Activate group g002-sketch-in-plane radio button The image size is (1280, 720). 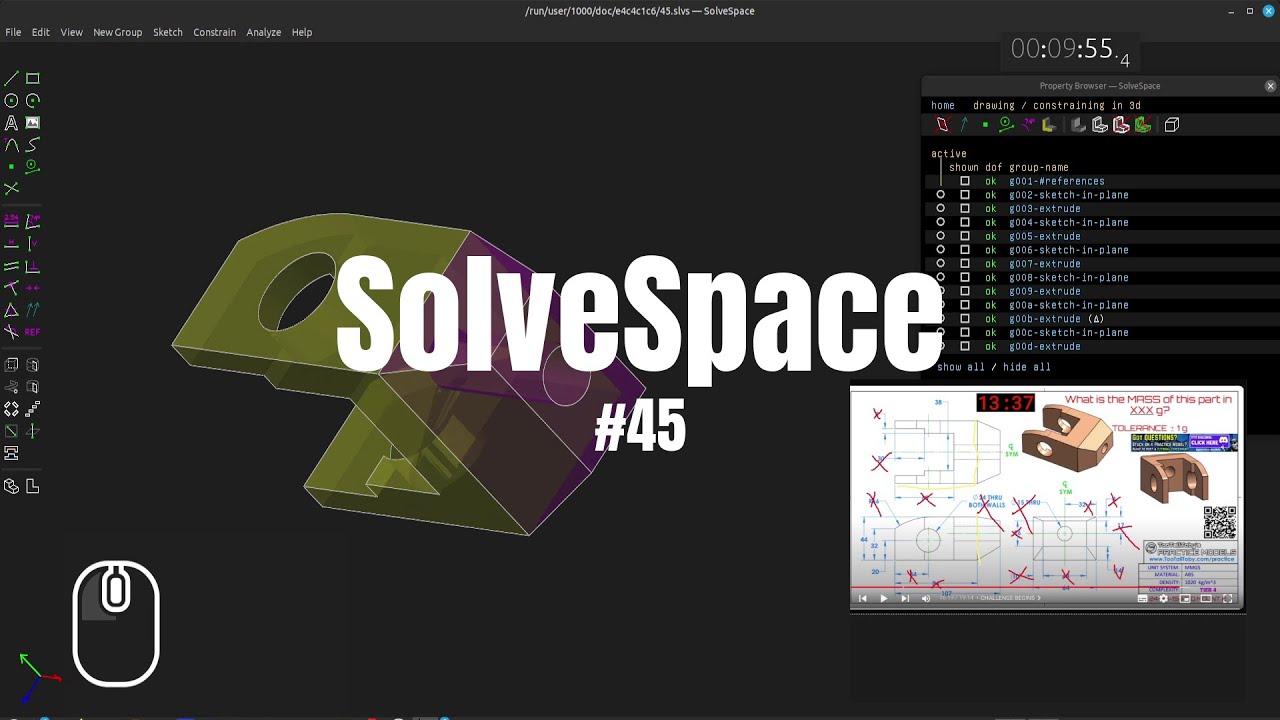[x=940, y=195]
